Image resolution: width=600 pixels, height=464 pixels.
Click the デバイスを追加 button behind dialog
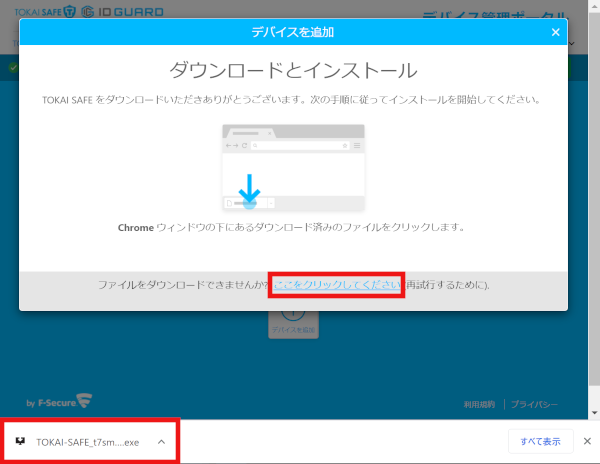[293, 324]
